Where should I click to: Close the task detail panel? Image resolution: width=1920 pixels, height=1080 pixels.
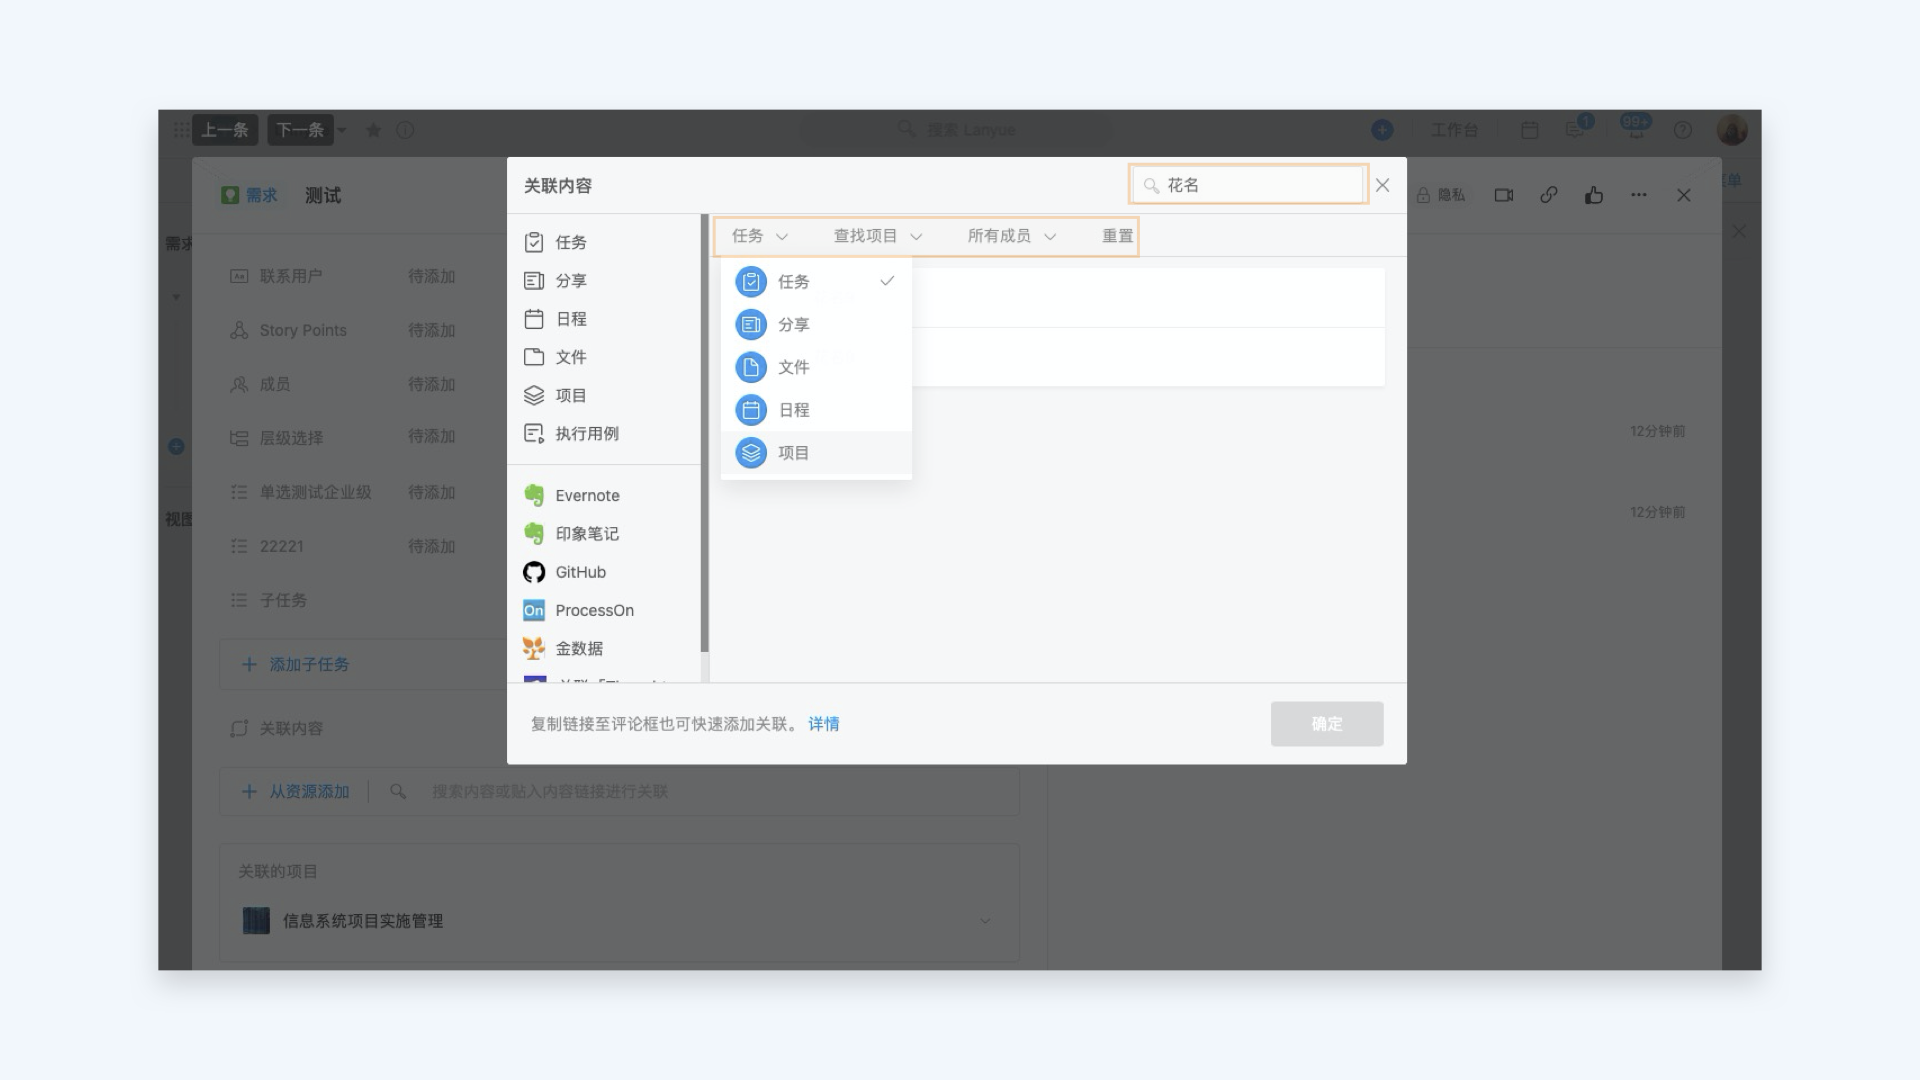coord(1684,195)
